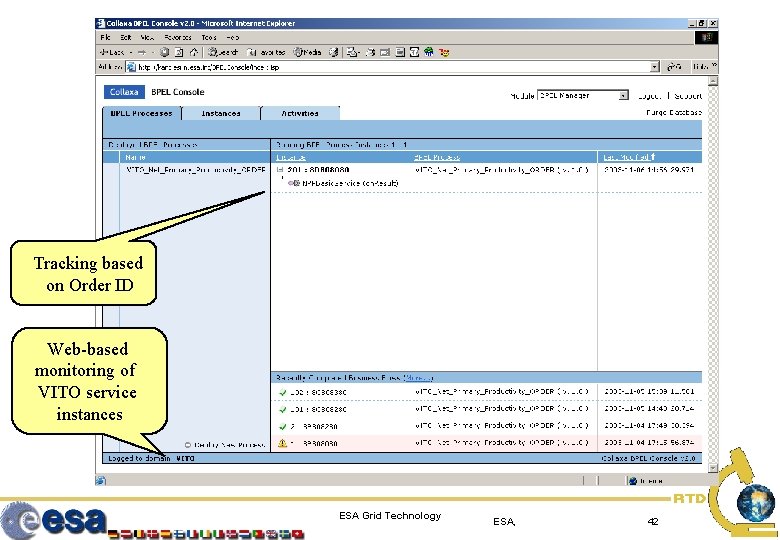Click the Logout link
Image resolution: width=780 pixels, height=540 pixels.
tap(649, 96)
